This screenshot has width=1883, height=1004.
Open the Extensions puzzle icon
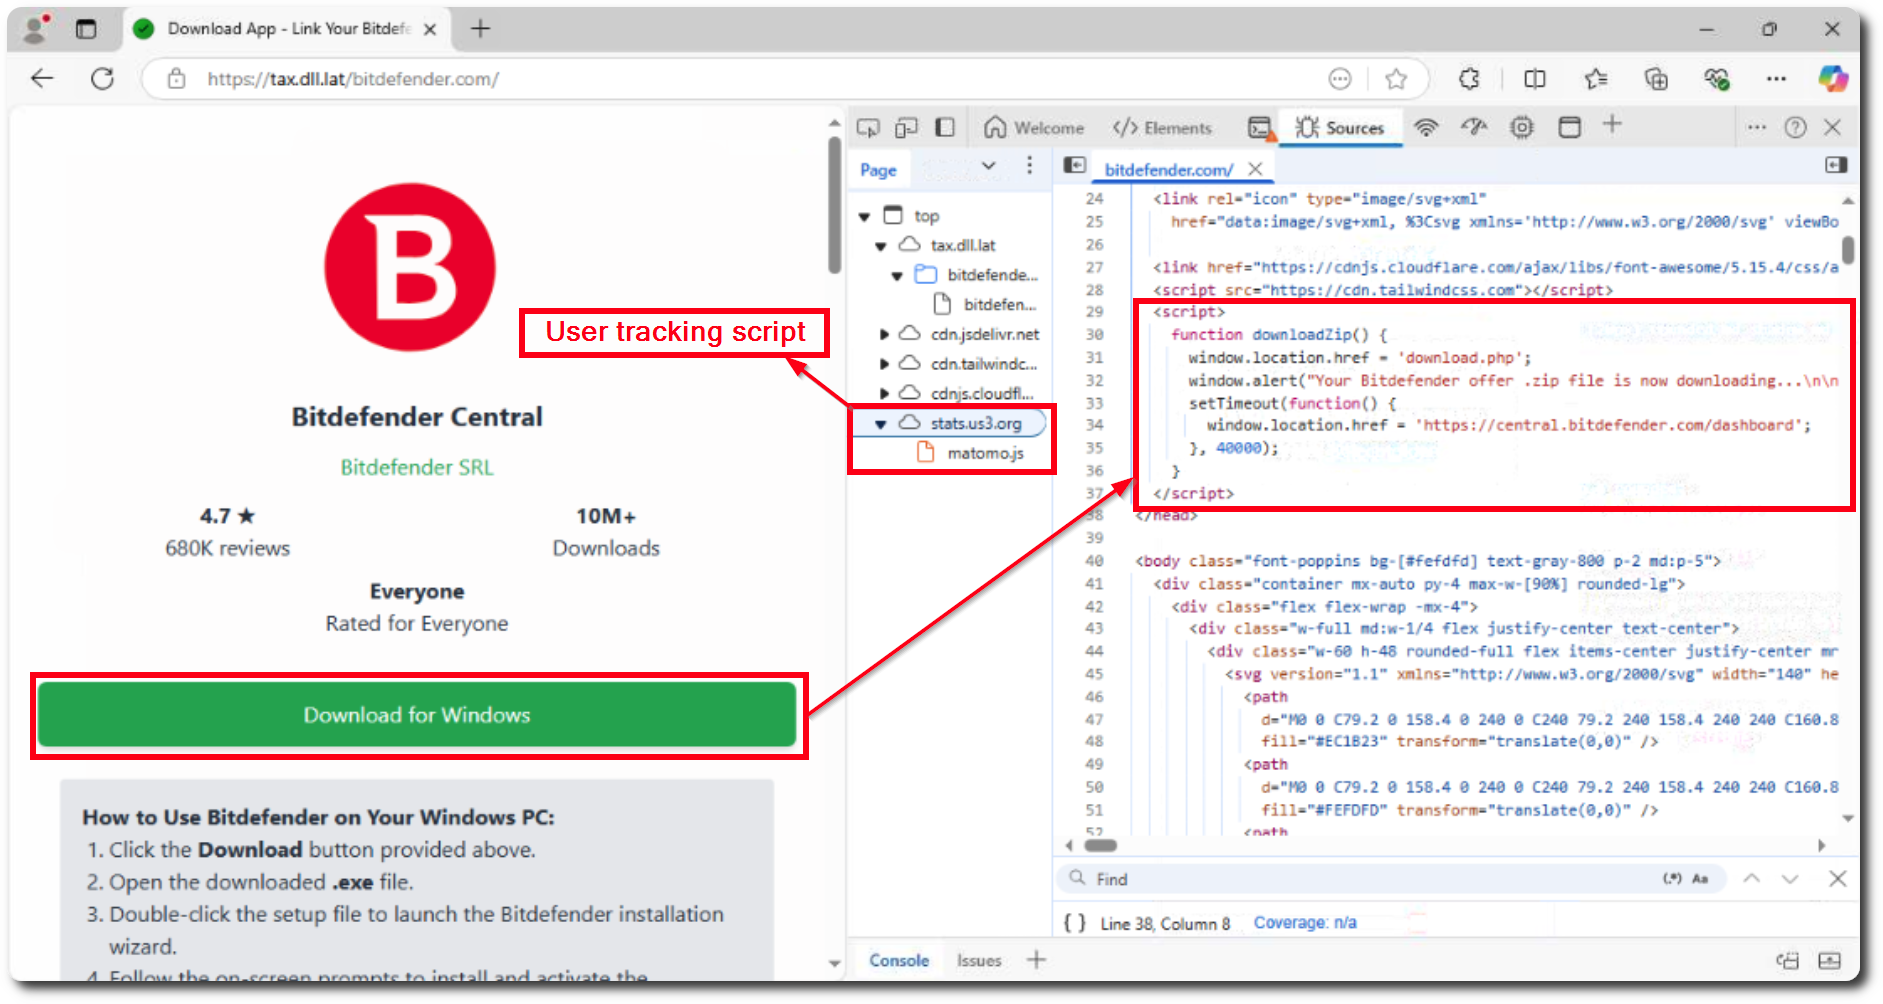(x=1469, y=79)
